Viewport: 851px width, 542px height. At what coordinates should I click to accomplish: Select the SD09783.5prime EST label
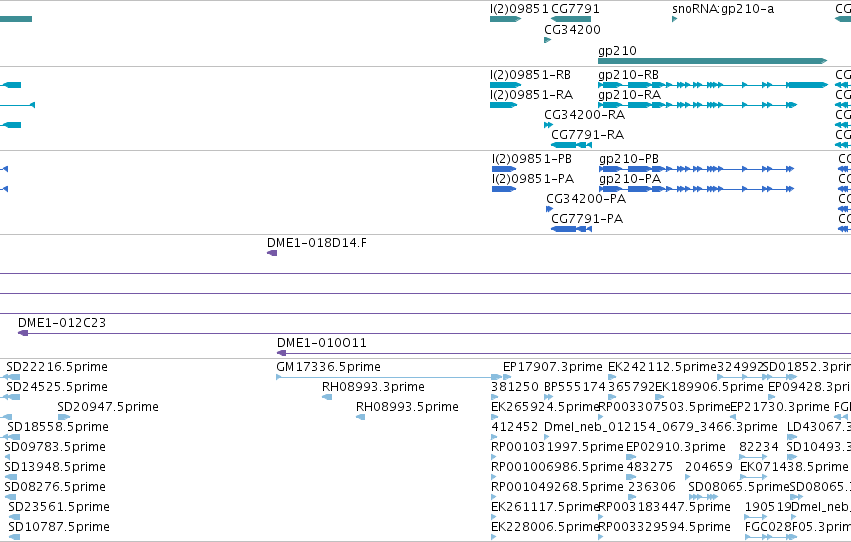click(x=55, y=447)
